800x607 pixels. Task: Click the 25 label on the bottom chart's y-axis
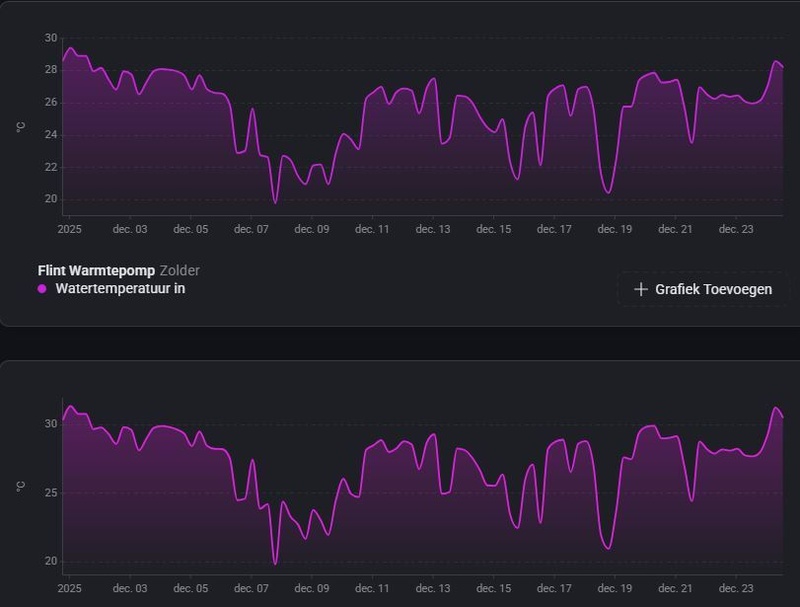coord(50,493)
